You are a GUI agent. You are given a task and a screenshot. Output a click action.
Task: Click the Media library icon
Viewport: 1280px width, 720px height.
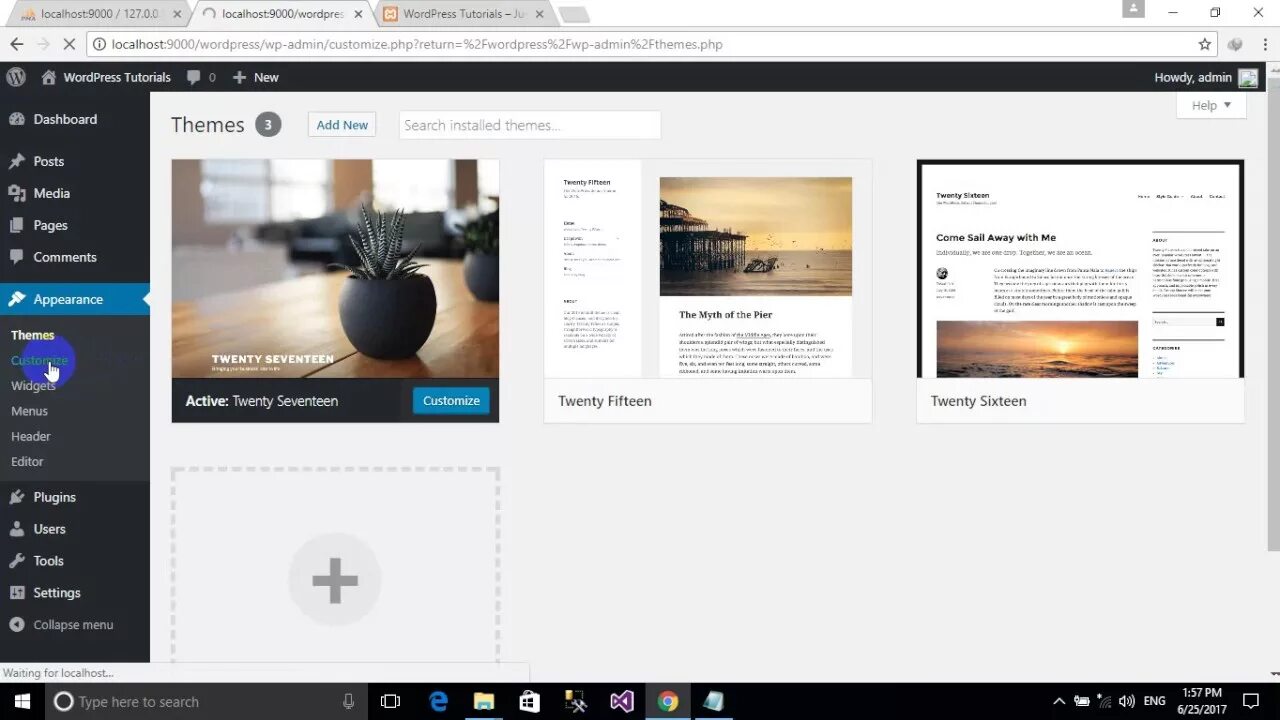pyautogui.click(x=17, y=193)
